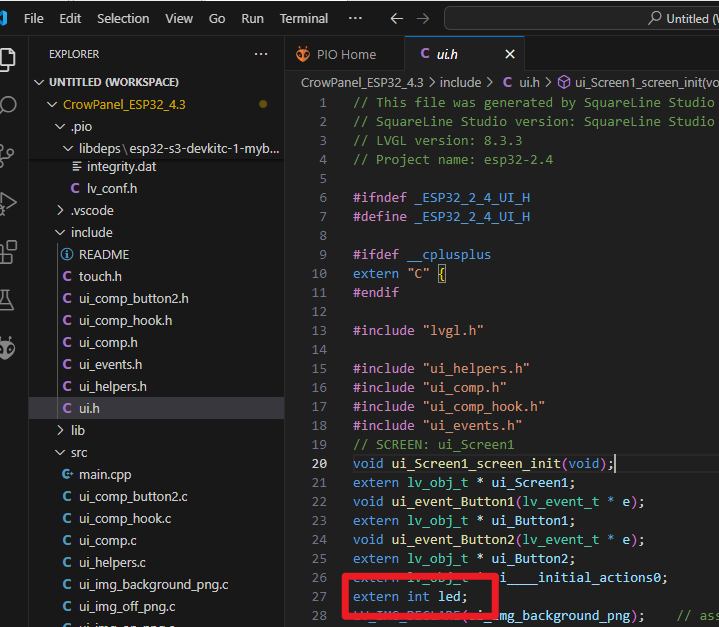The image size is (719, 627).
Task: Click the '#define _ESP32_2_4_UI_H' line
Action: point(441,216)
